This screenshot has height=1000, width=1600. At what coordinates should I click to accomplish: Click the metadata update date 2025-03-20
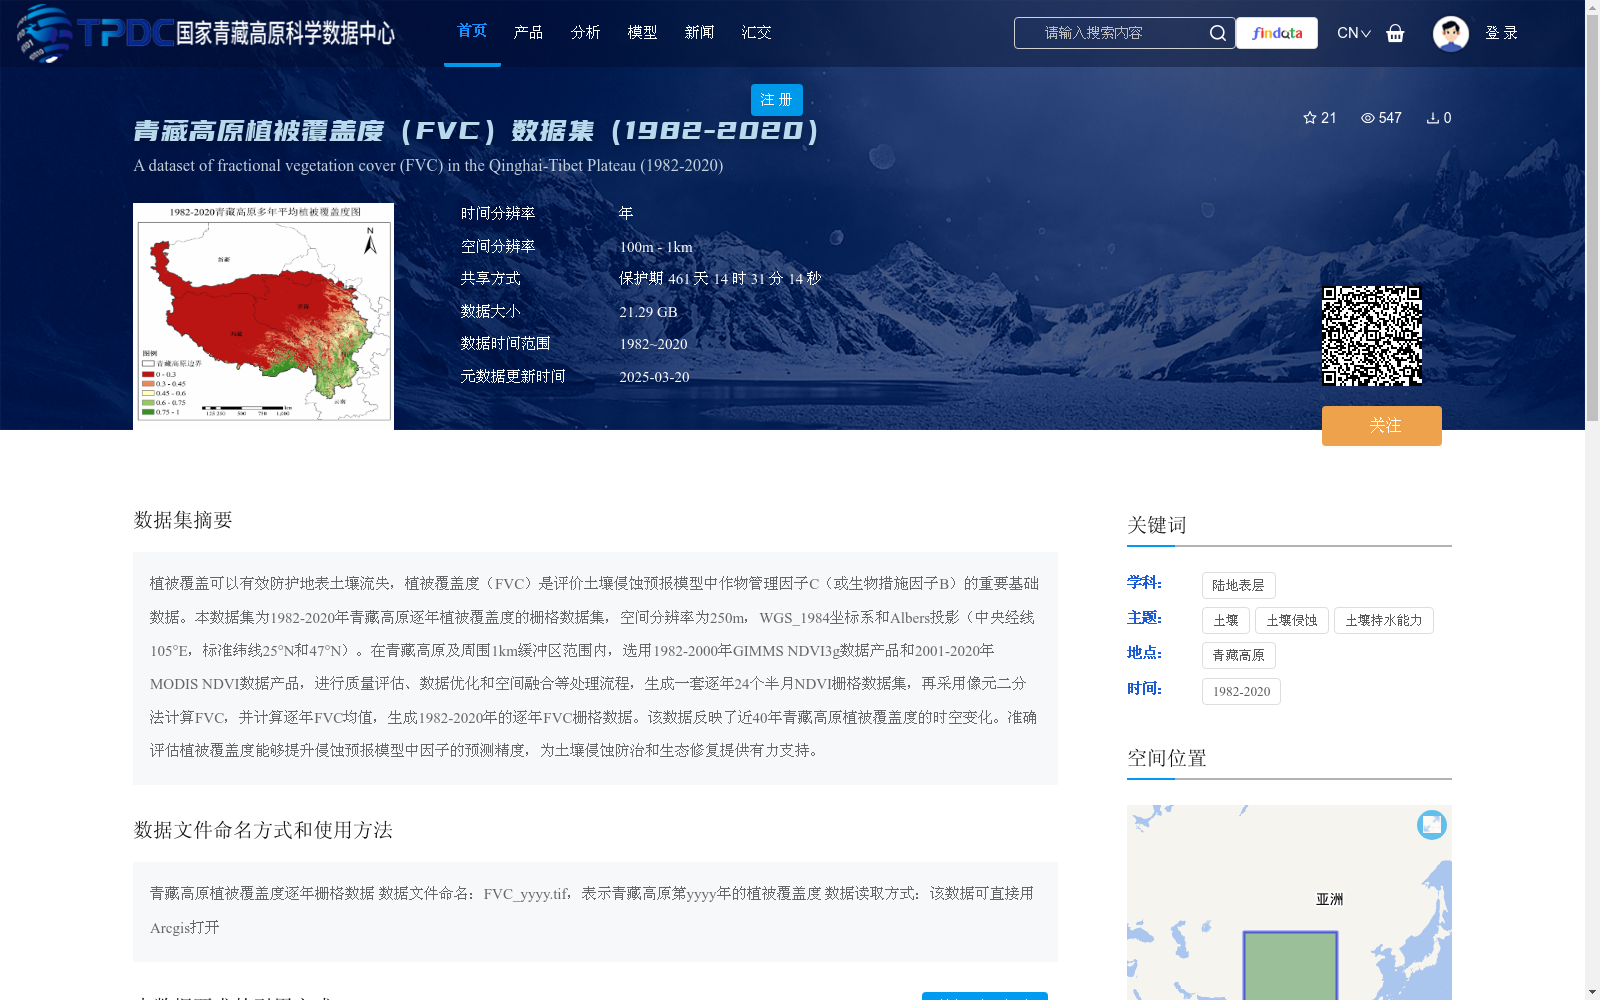click(654, 377)
